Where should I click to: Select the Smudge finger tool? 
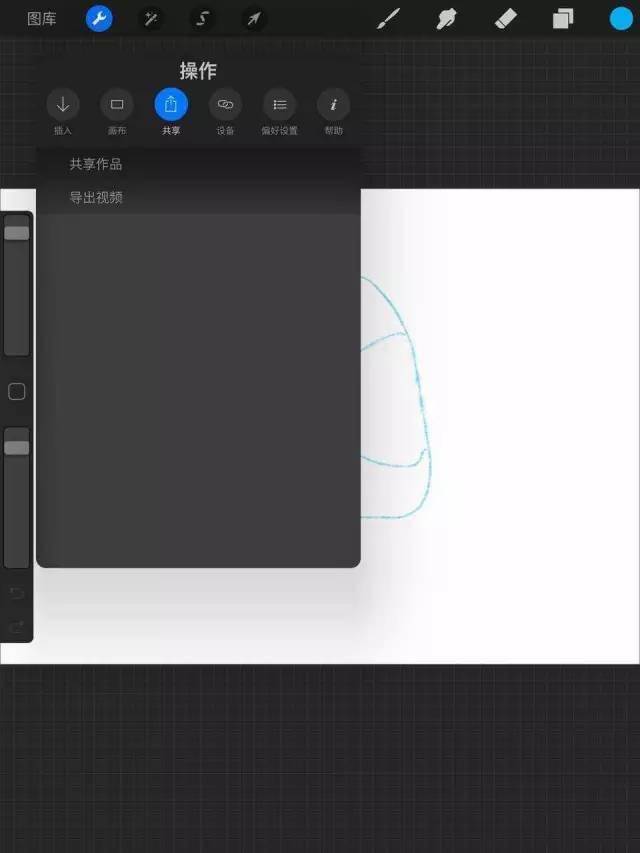pos(446,19)
